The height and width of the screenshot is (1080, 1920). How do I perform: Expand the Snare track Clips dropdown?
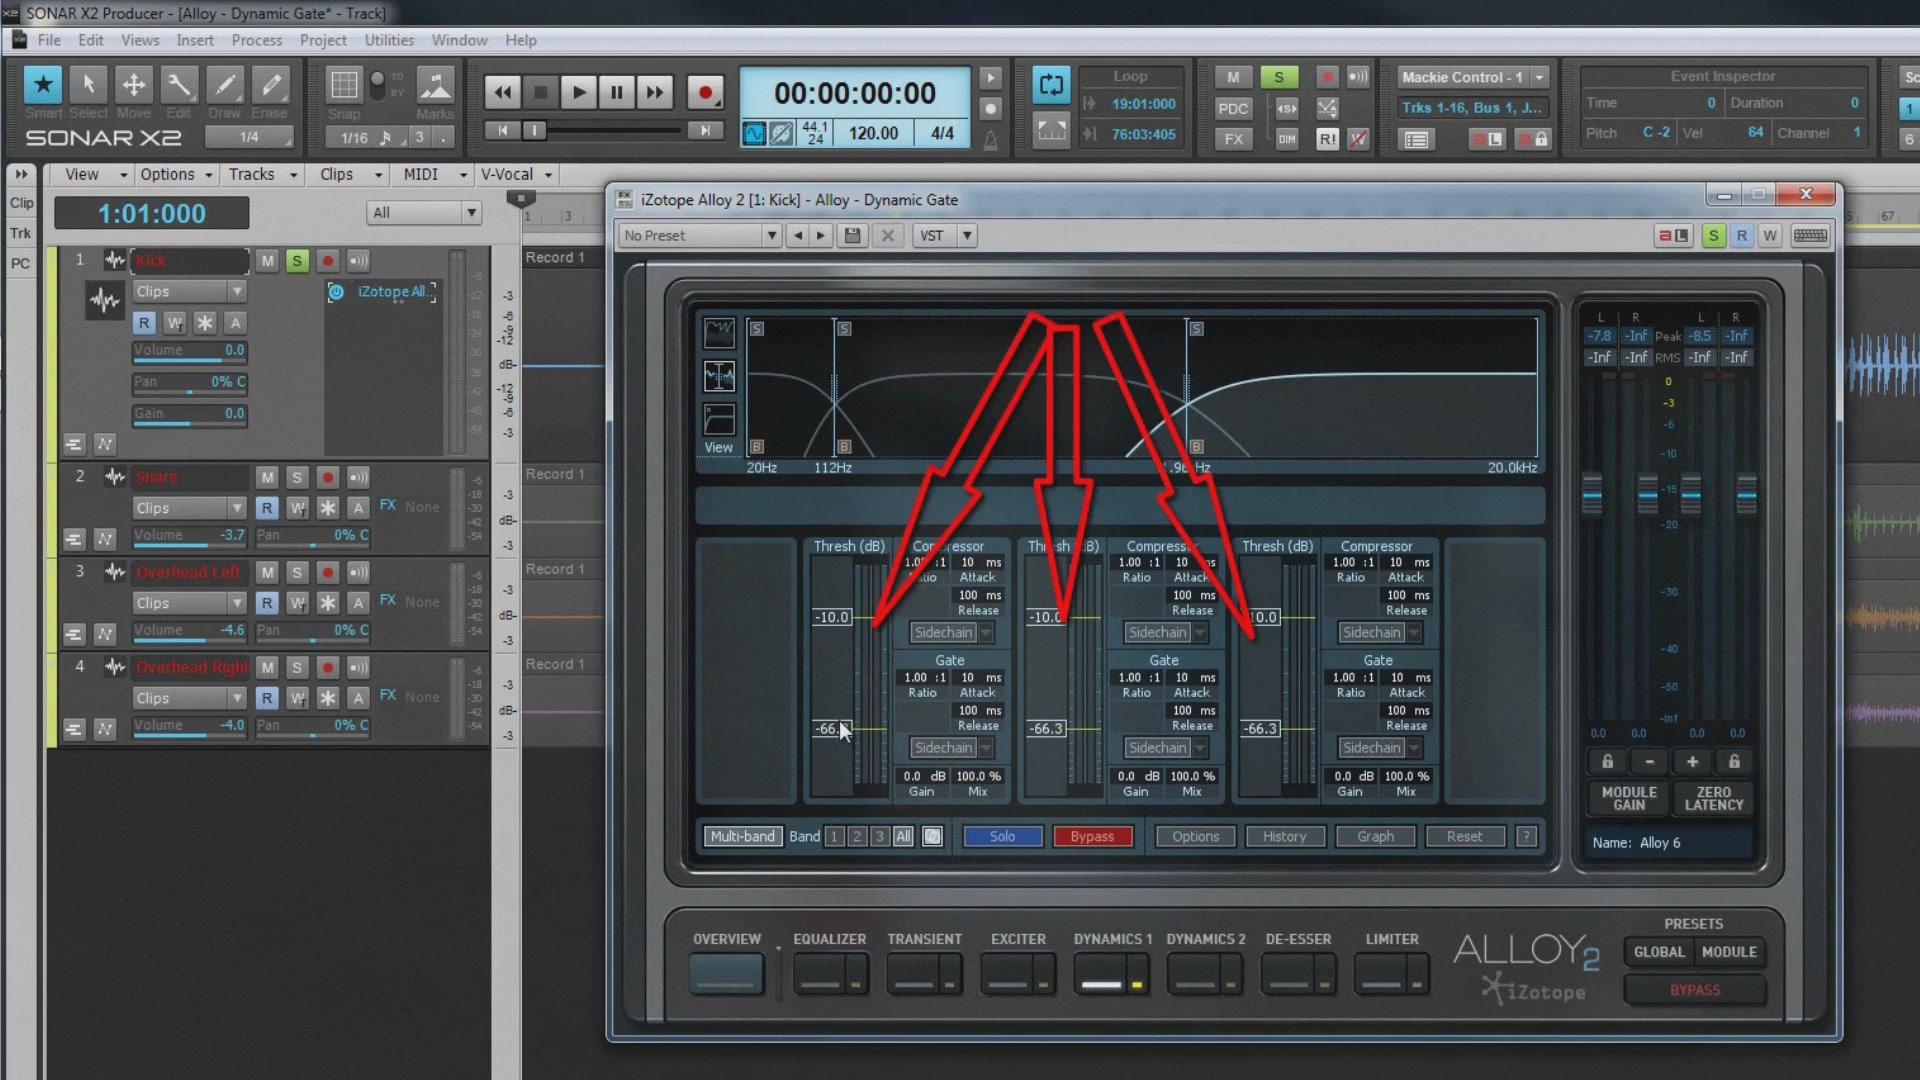[189, 509]
